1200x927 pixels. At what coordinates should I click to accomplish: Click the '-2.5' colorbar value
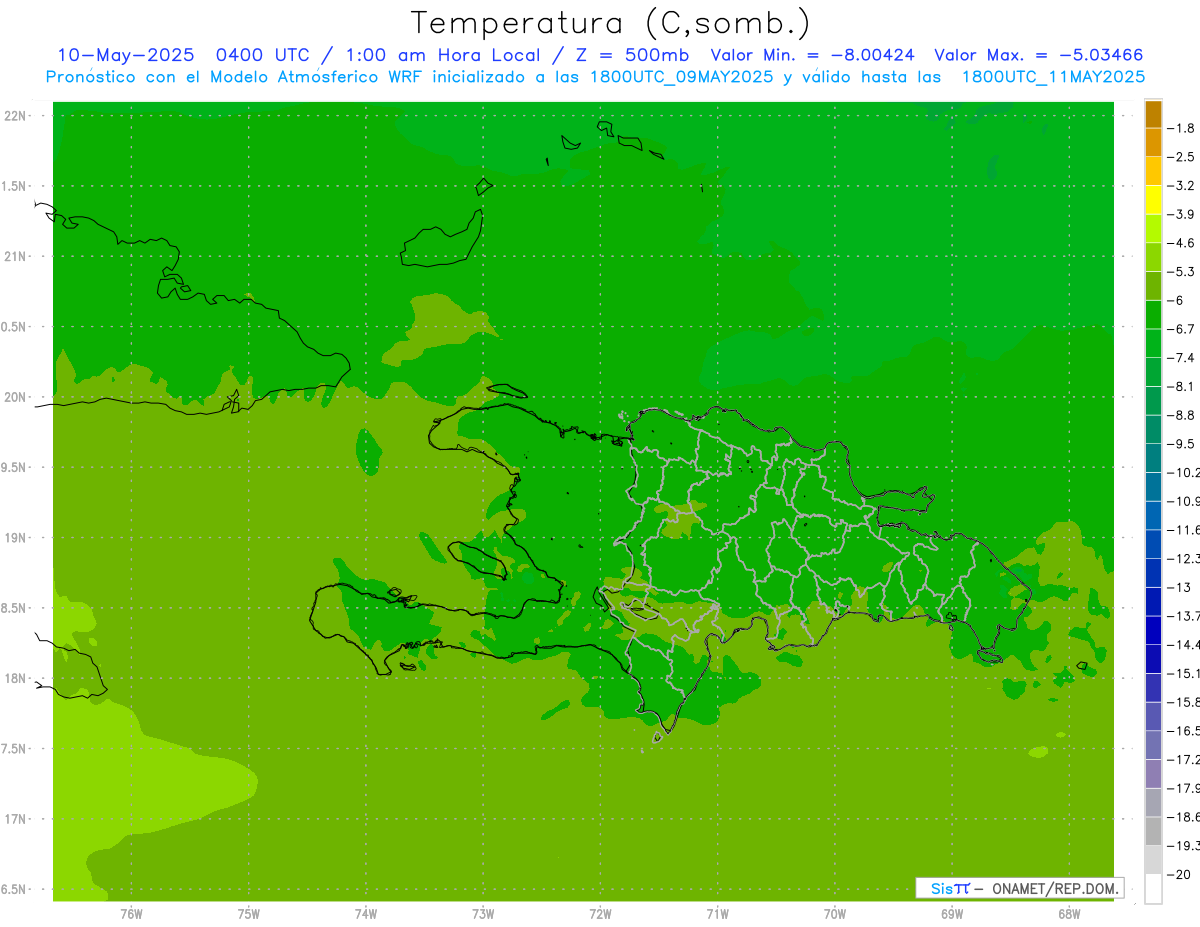coord(1182,157)
